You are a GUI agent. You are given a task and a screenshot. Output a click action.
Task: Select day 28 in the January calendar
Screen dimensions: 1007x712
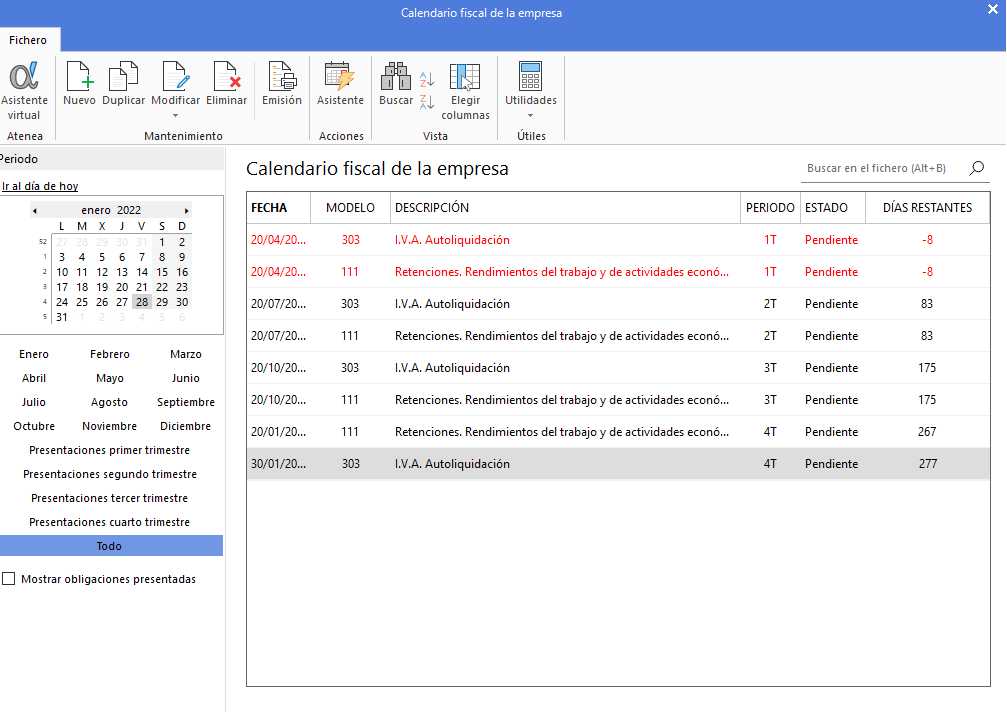pyautogui.click(x=142, y=302)
